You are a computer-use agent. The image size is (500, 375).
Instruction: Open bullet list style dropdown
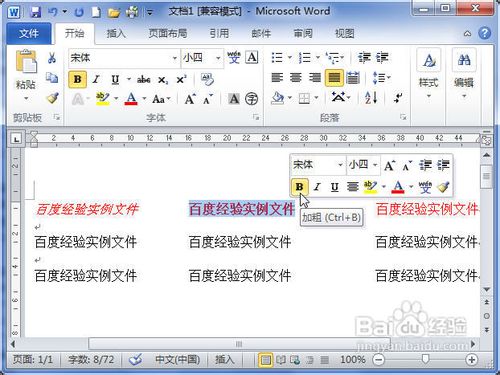pyautogui.click(x=289, y=58)
